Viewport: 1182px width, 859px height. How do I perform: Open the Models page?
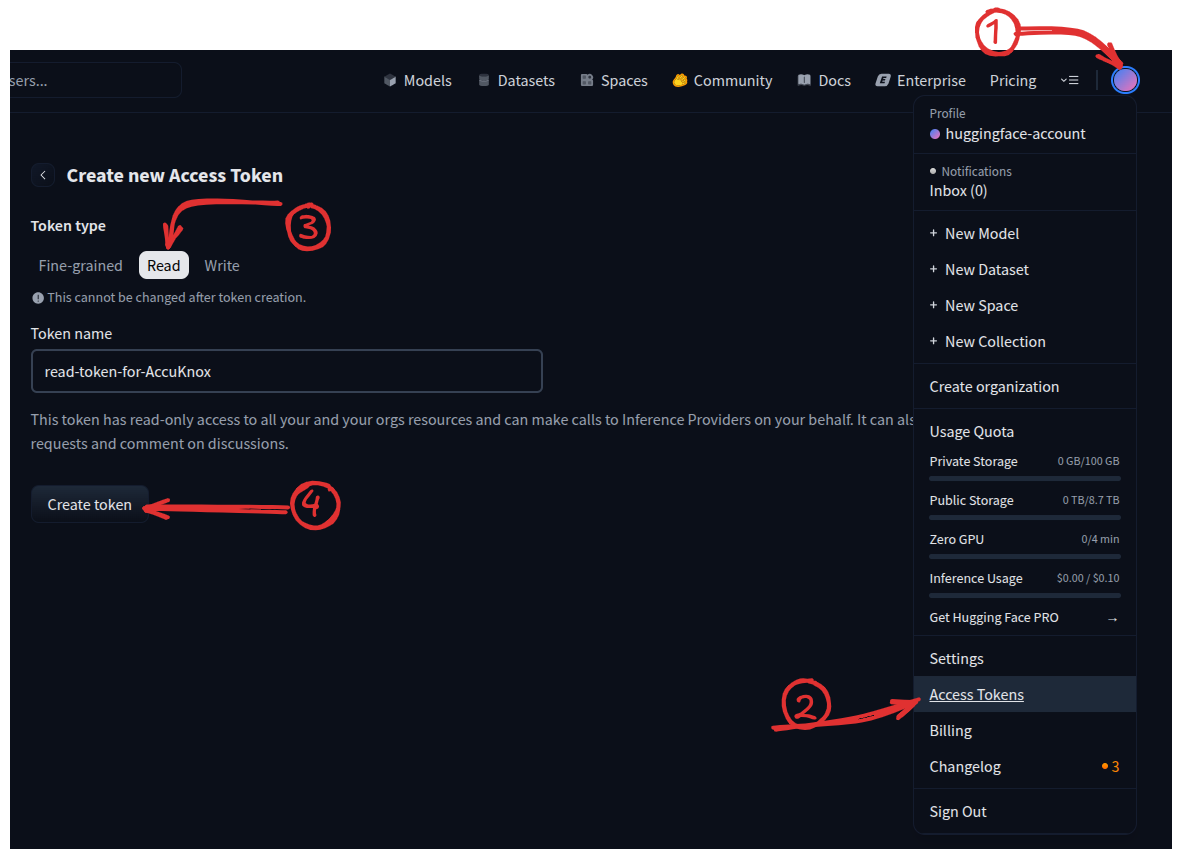(418, 81)
